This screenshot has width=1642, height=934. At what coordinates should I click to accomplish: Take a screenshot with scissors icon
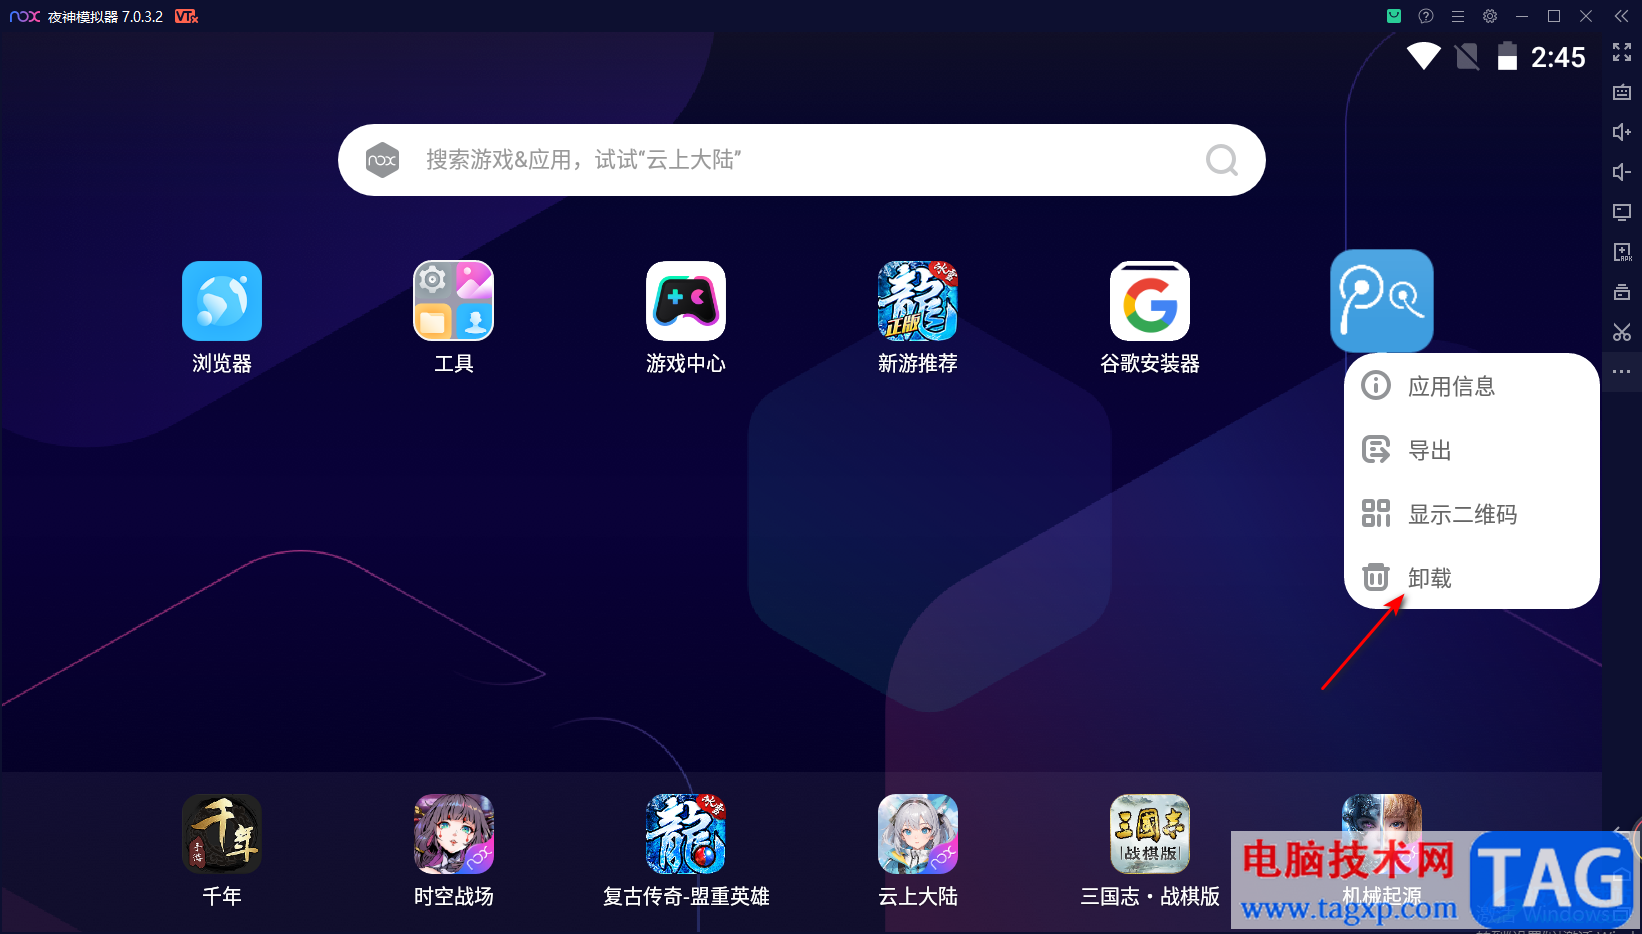pos(1622,332)
